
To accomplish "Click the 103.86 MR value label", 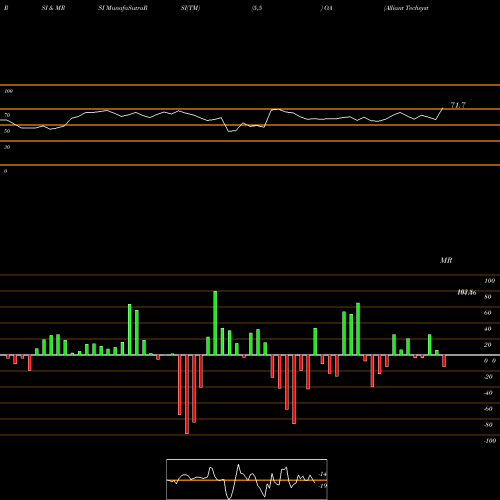I will tap(467, 293).
